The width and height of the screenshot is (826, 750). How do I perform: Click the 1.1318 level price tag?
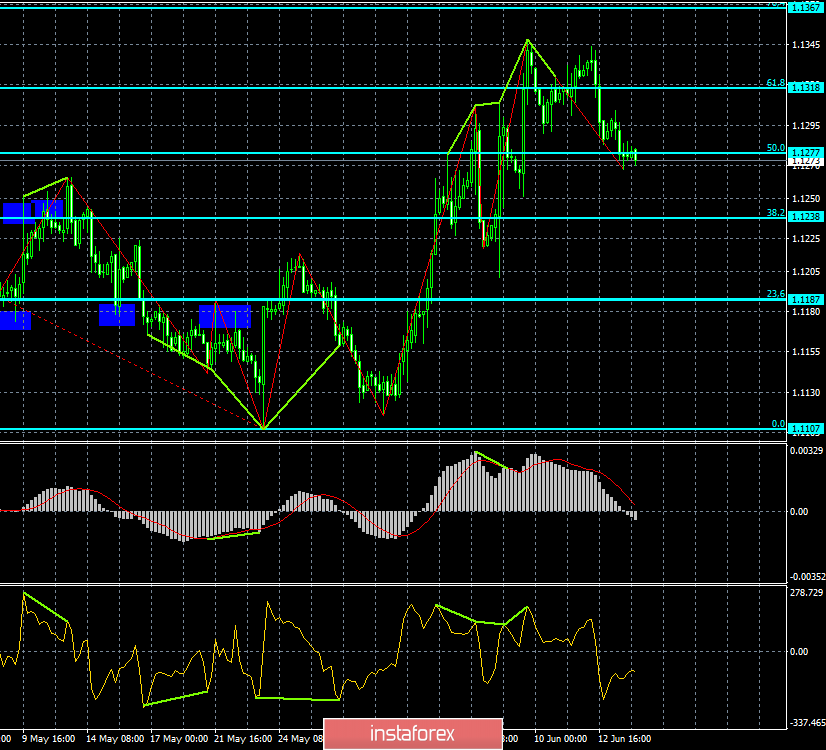(805, 87)
